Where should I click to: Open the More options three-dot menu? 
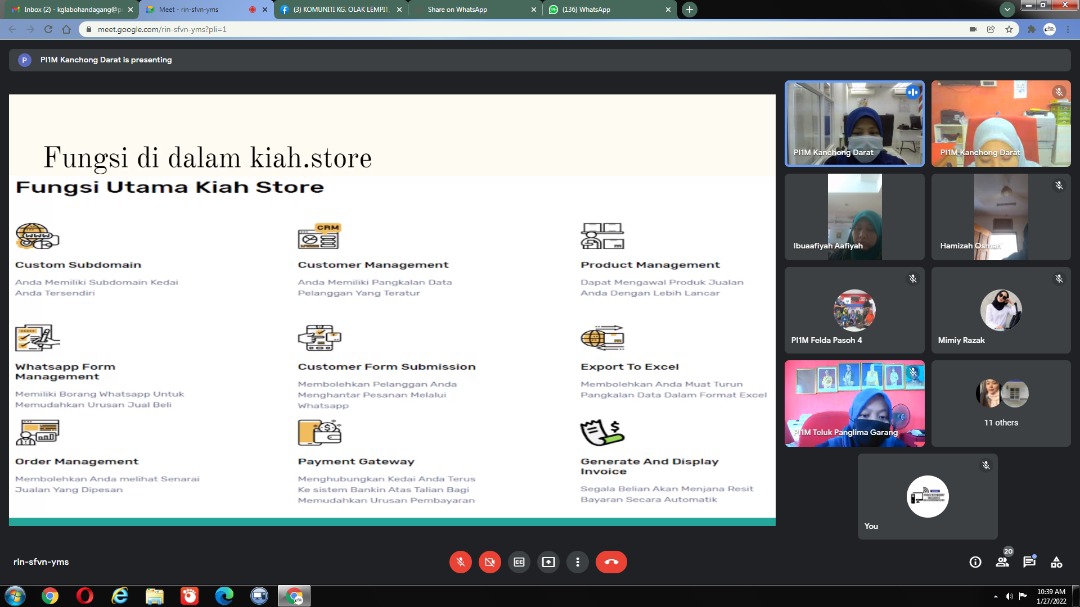point(577,562)
